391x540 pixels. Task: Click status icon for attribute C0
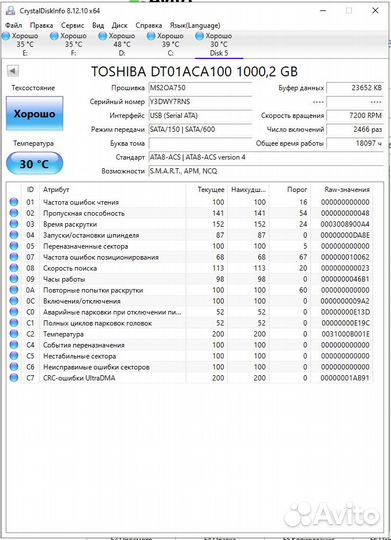(14, 312)
